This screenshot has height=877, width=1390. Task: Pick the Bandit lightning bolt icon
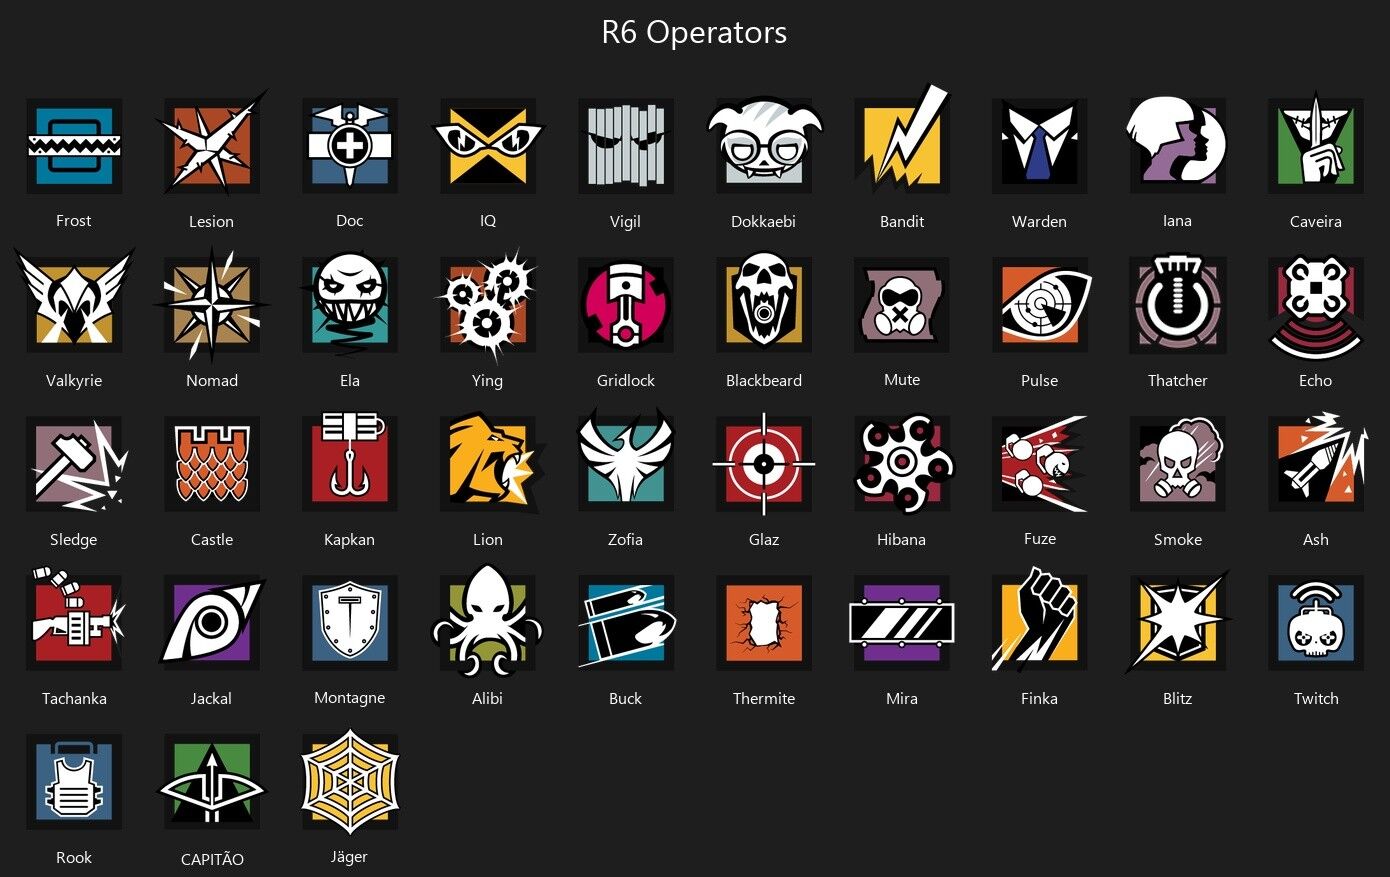pos(902,140)
